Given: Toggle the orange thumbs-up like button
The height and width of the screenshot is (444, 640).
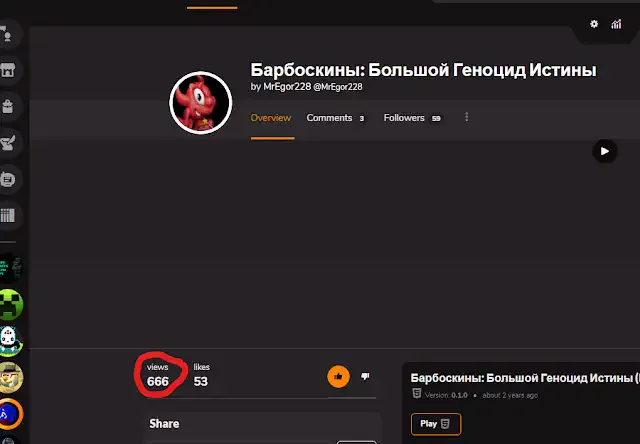Looking at the screenshot, I should (x=338, y=376).
